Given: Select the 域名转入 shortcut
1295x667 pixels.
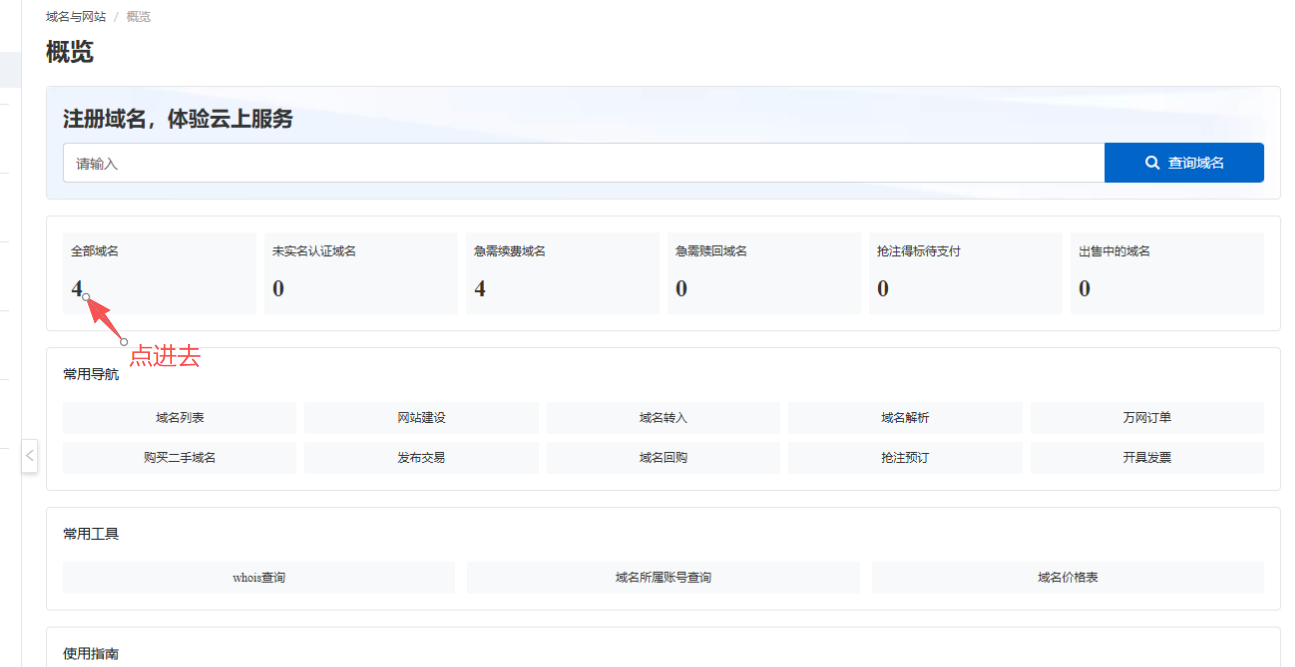Looking at the screenshot, I should (663, 418).
